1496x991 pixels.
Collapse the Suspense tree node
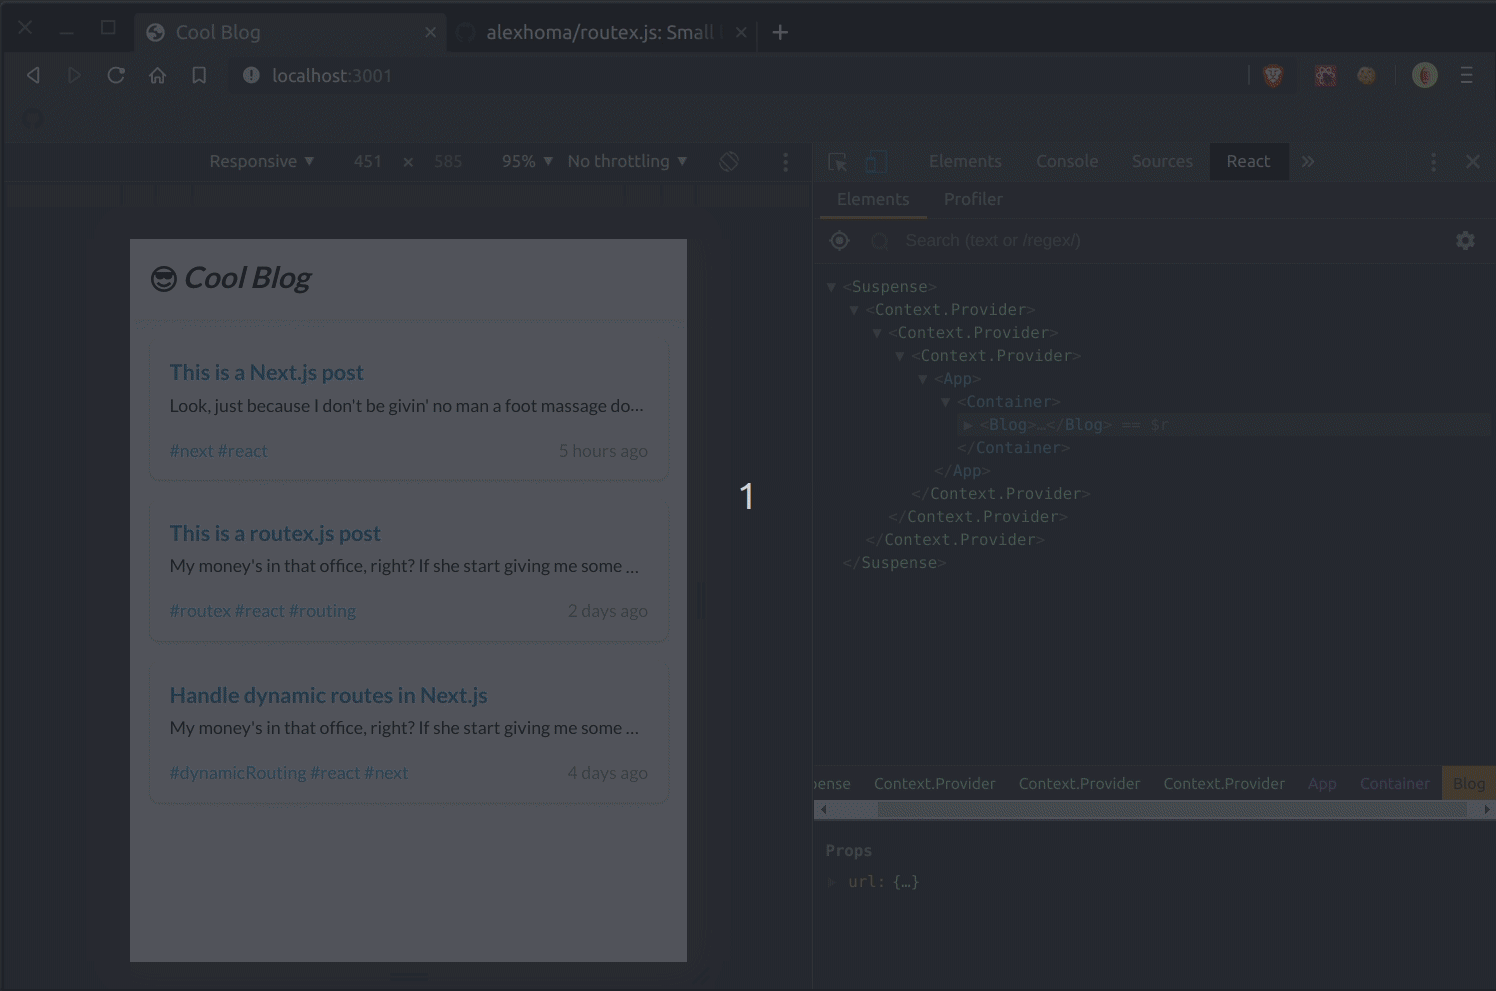(x=830, y=287)
